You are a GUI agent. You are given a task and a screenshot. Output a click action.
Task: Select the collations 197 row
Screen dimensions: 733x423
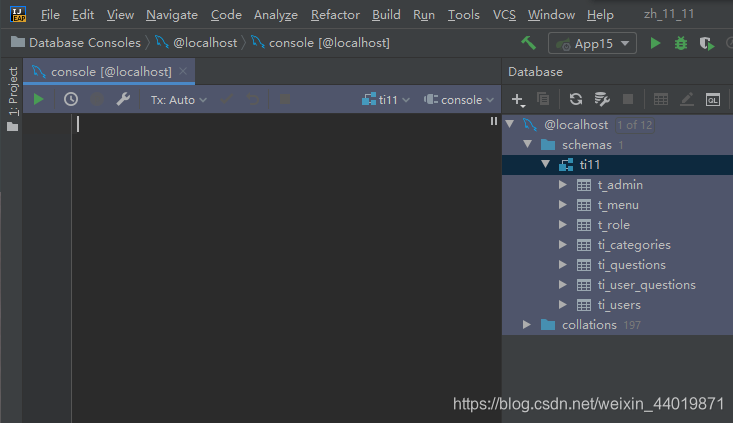(618, 324)
